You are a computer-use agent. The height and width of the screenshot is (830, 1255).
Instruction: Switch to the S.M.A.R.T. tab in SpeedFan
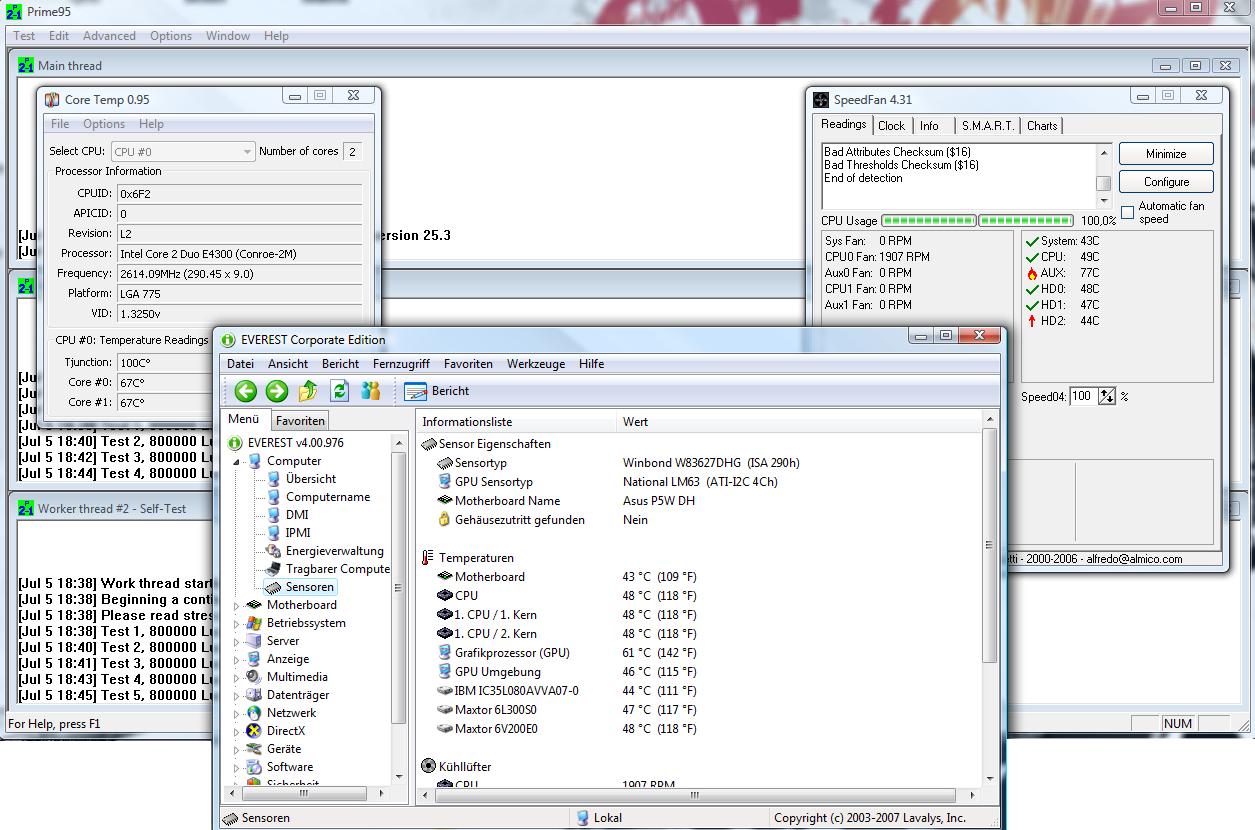(x=988, y=126)
